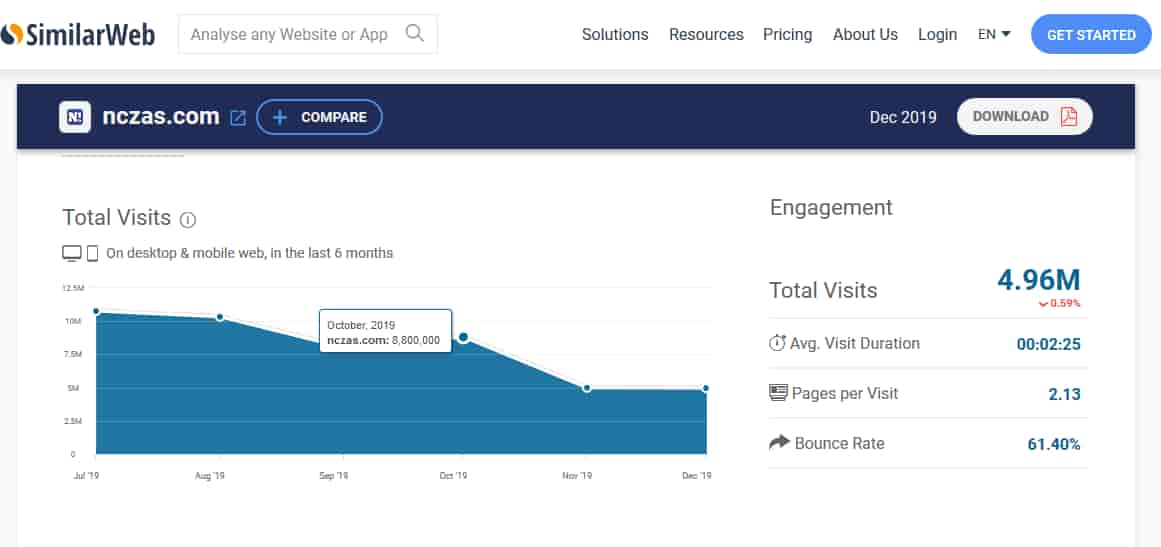The height and width of the screenshot is (547, 1161).
Task: Click the Total Visits info icon
Action: tap(188, 220)
